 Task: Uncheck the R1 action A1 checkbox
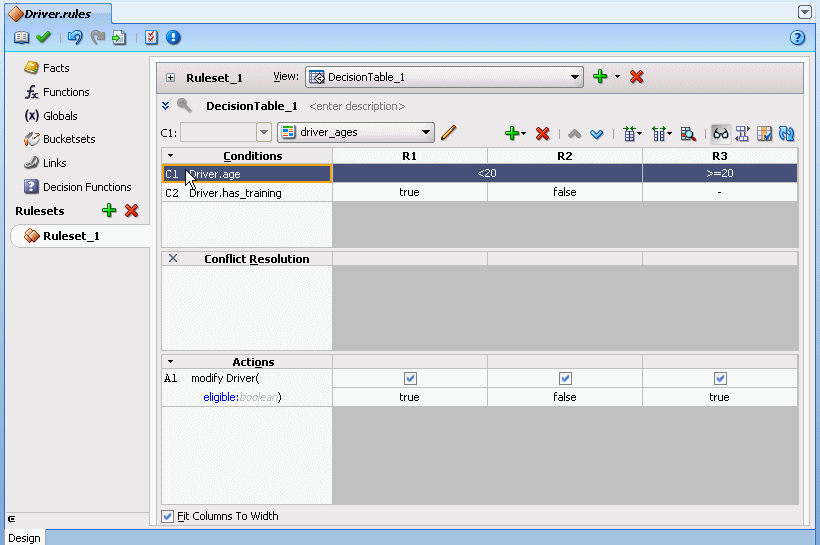click(x=410, y=378)
